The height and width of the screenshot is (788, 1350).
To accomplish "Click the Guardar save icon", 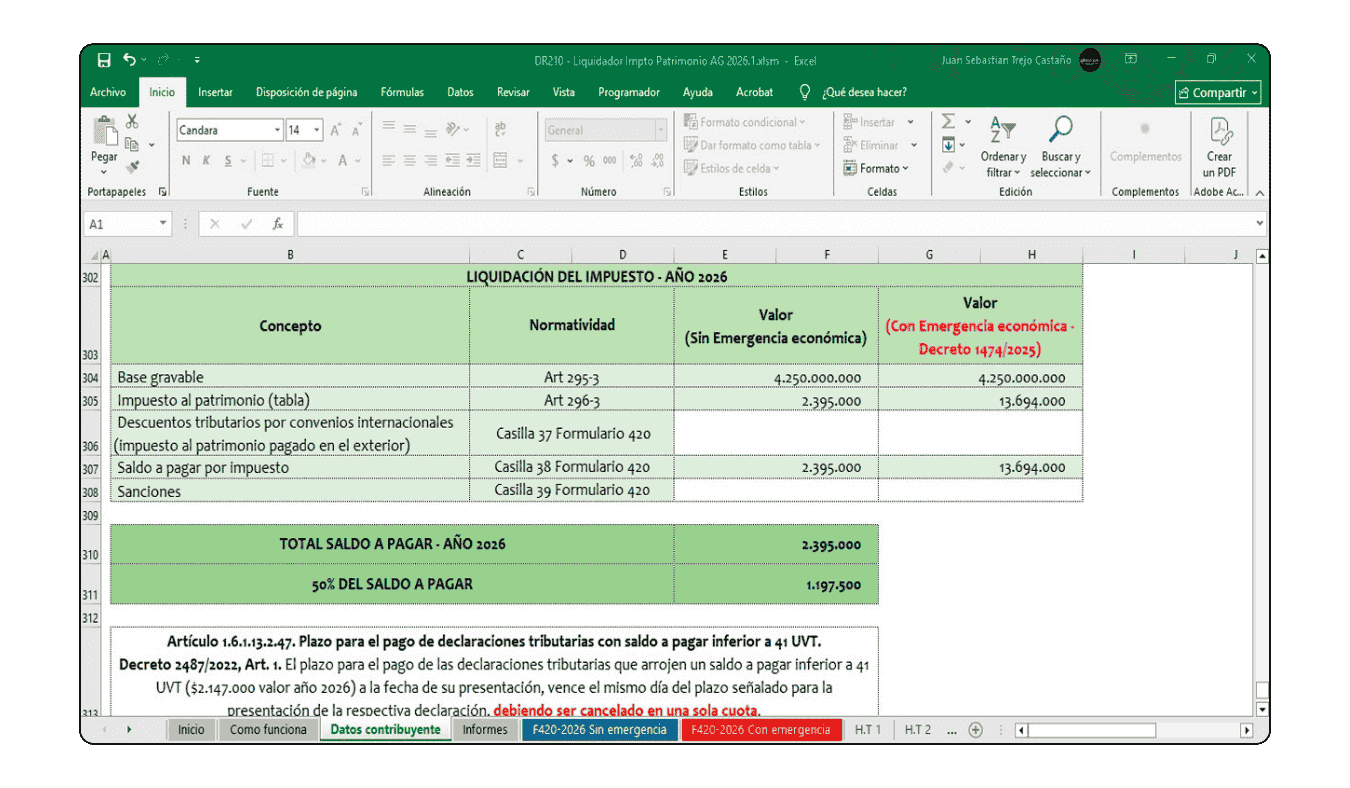I will point(103,60).
